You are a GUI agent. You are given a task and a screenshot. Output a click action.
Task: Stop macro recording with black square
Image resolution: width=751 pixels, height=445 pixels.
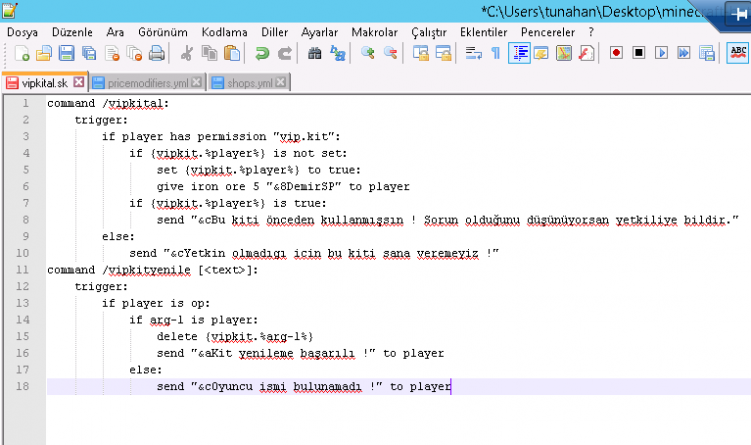point(638,53)
